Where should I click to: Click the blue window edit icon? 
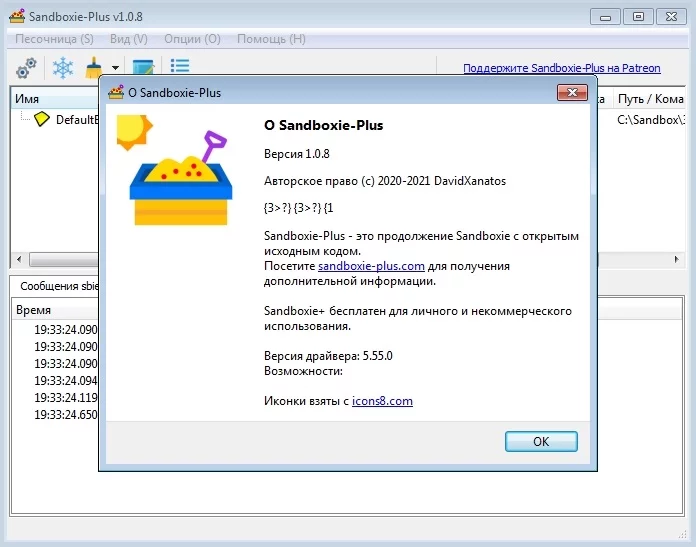(143, 67)
